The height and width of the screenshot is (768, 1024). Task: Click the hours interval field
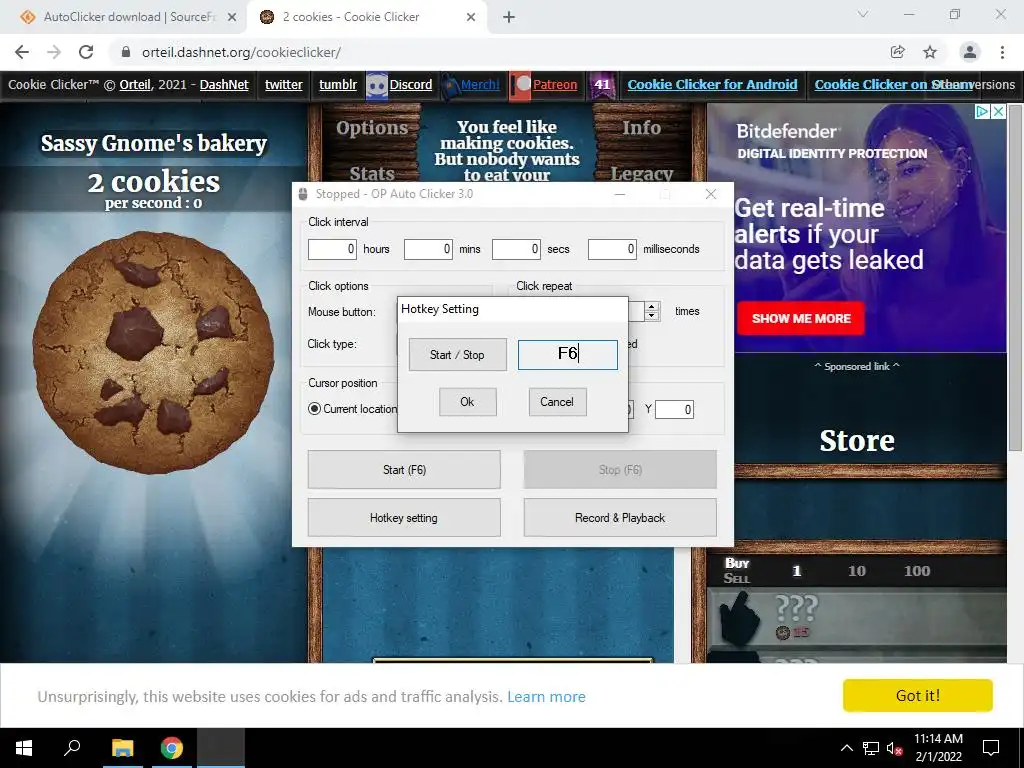pos(332,249)
